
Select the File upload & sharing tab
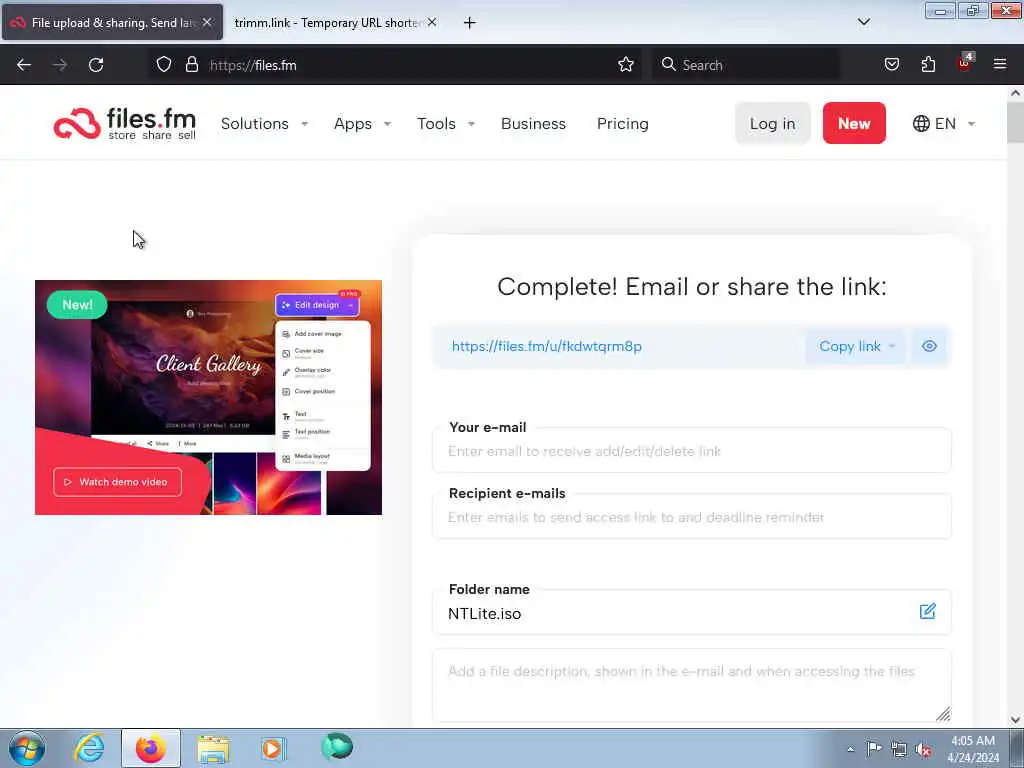pos(113,23)
